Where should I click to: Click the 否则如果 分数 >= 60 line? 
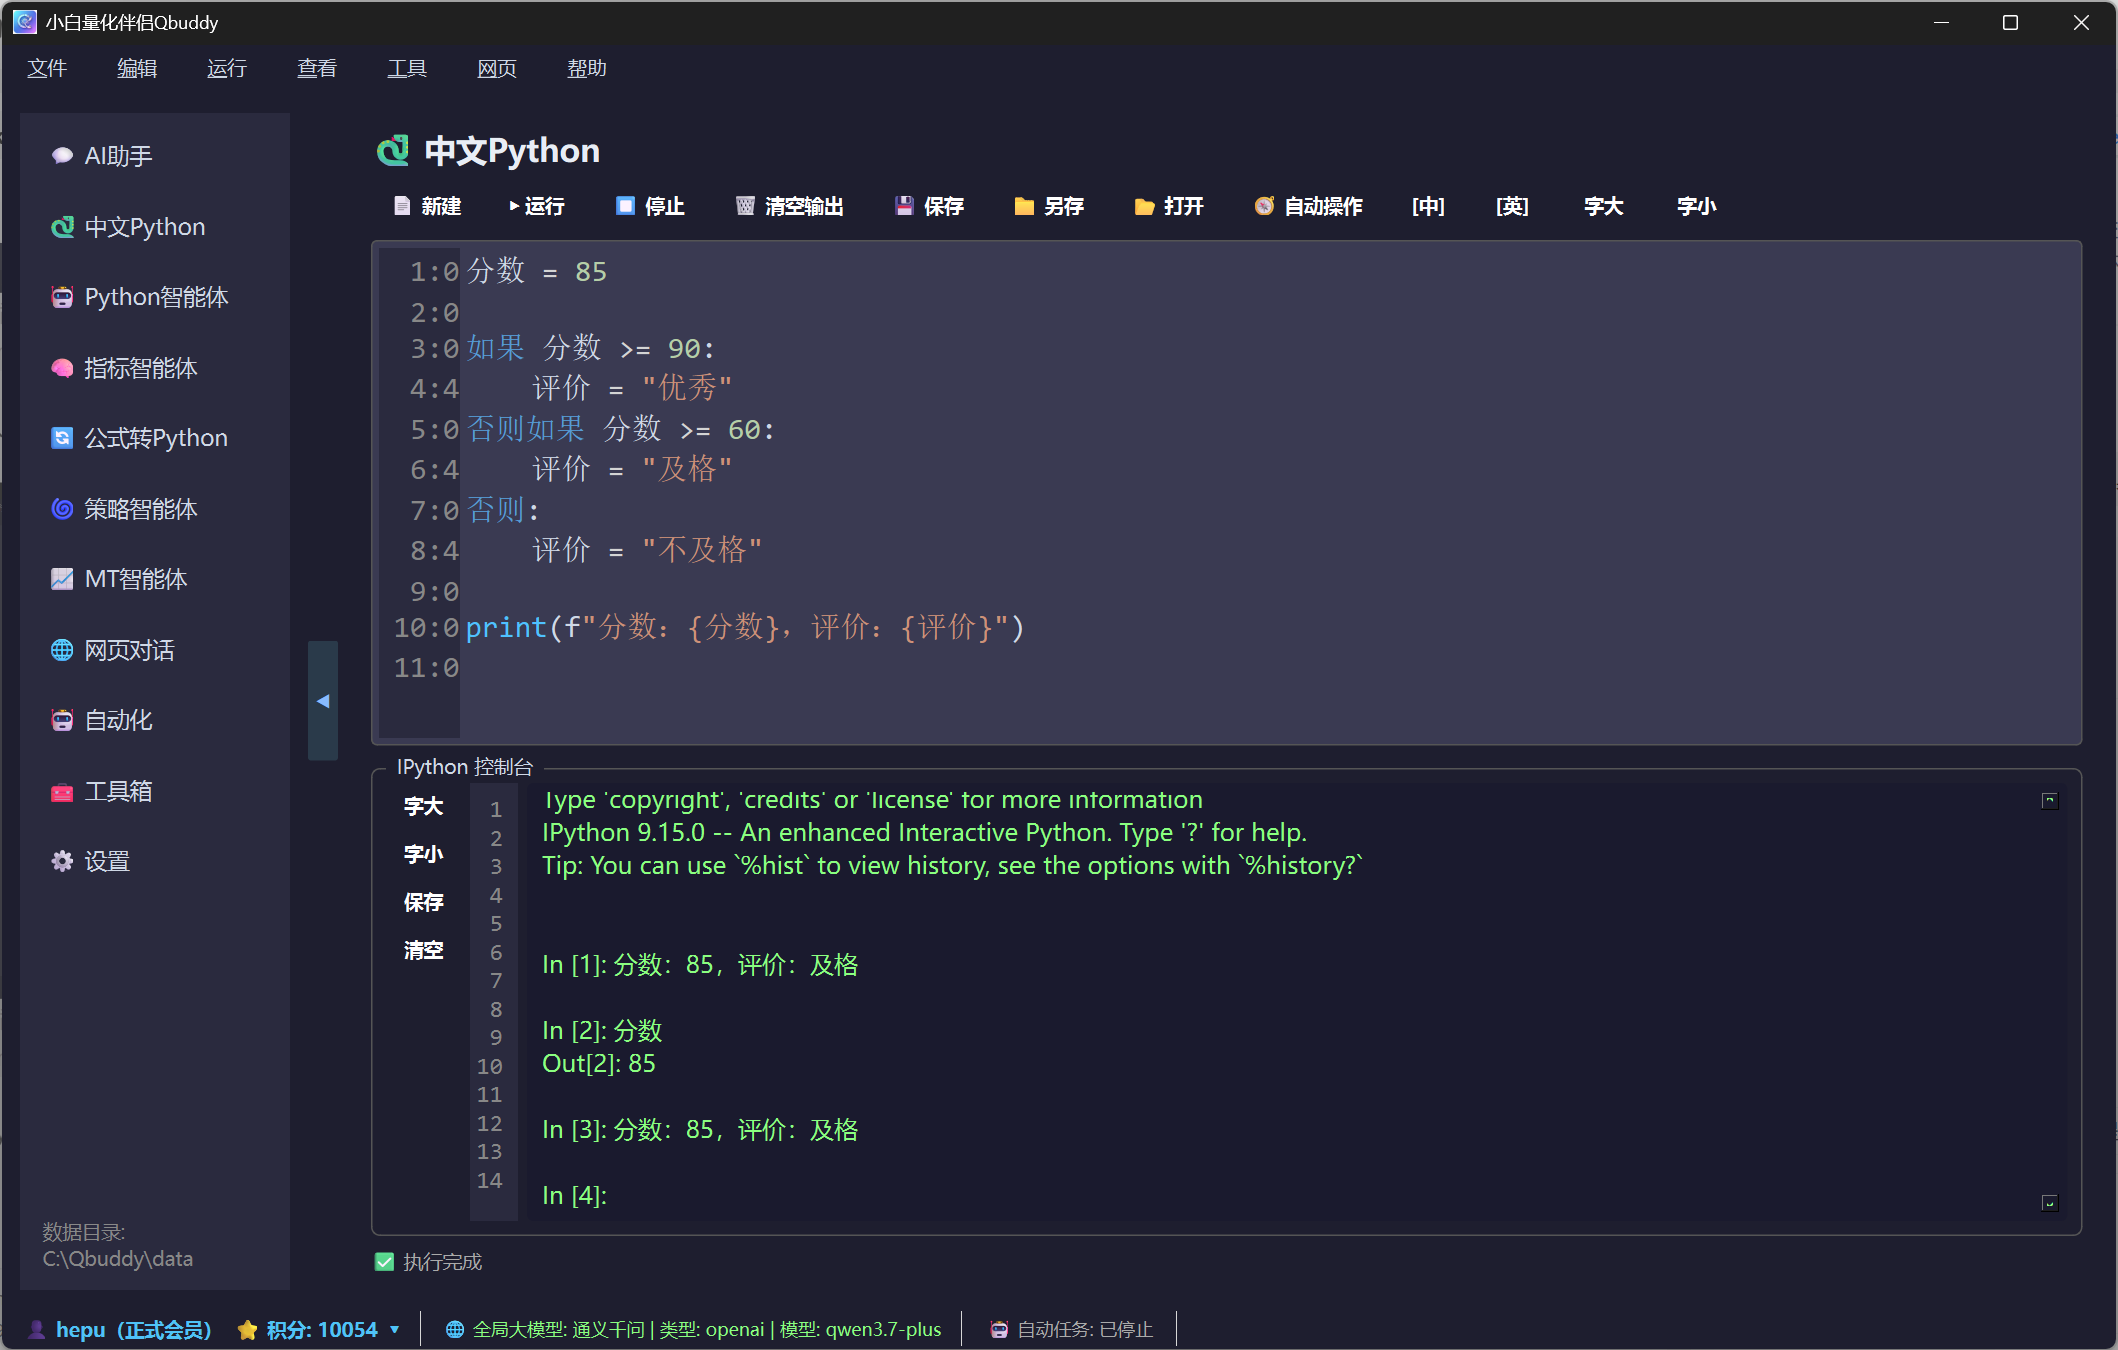click(x=620, y=429)
